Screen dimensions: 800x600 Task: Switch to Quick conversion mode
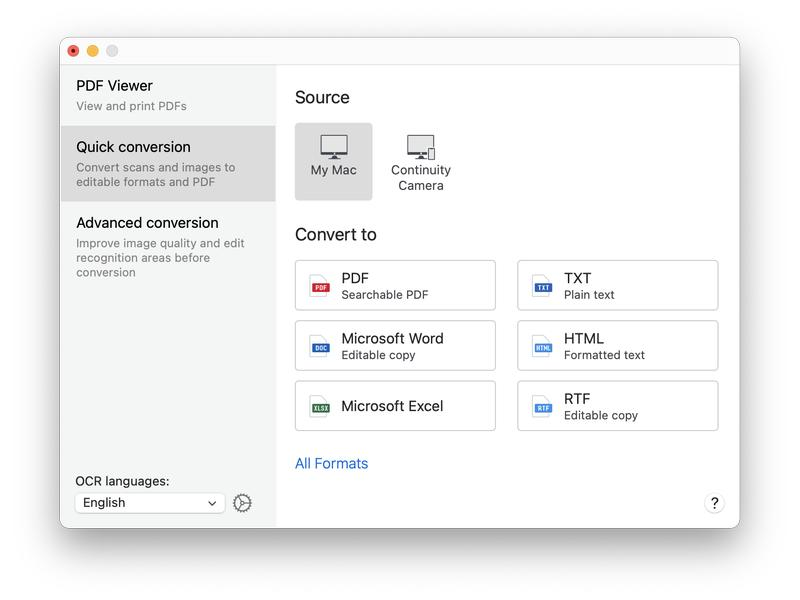[168, 164]
